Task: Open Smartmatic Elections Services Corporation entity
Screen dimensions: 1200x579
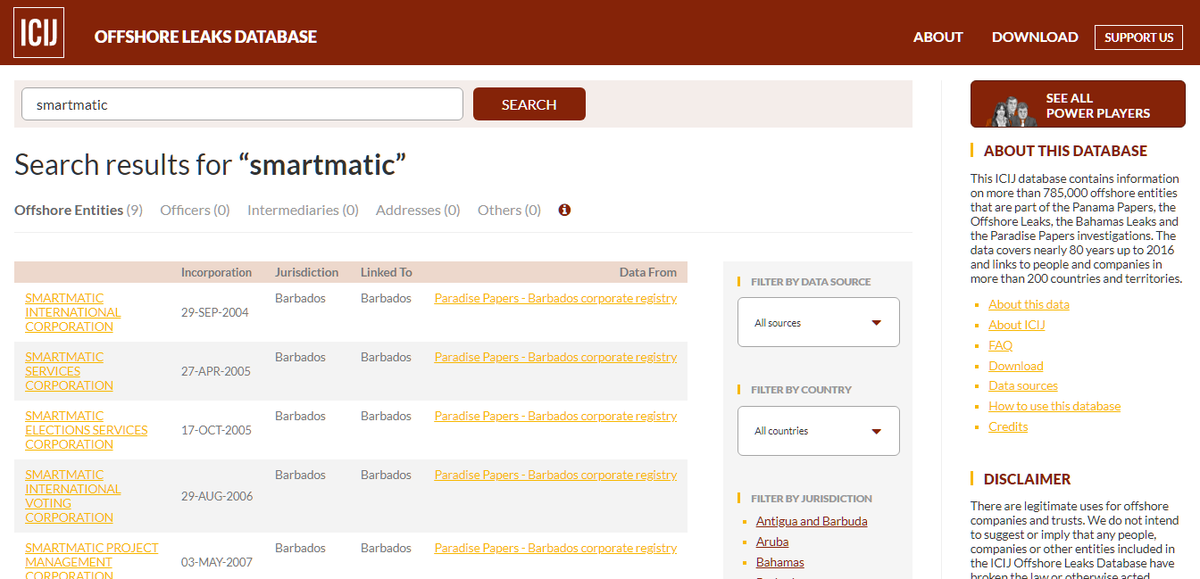Action: pos(86,430)
